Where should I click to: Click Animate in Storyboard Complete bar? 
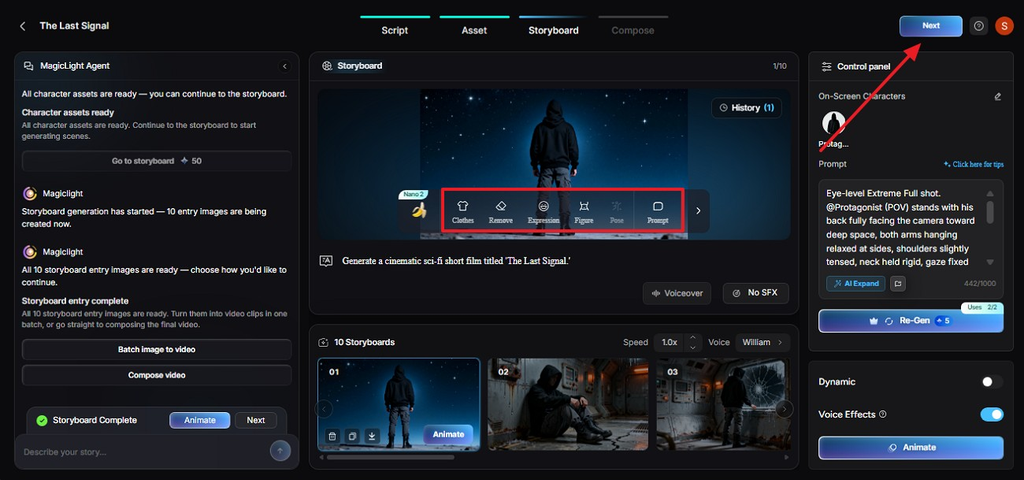click(200, 421)
